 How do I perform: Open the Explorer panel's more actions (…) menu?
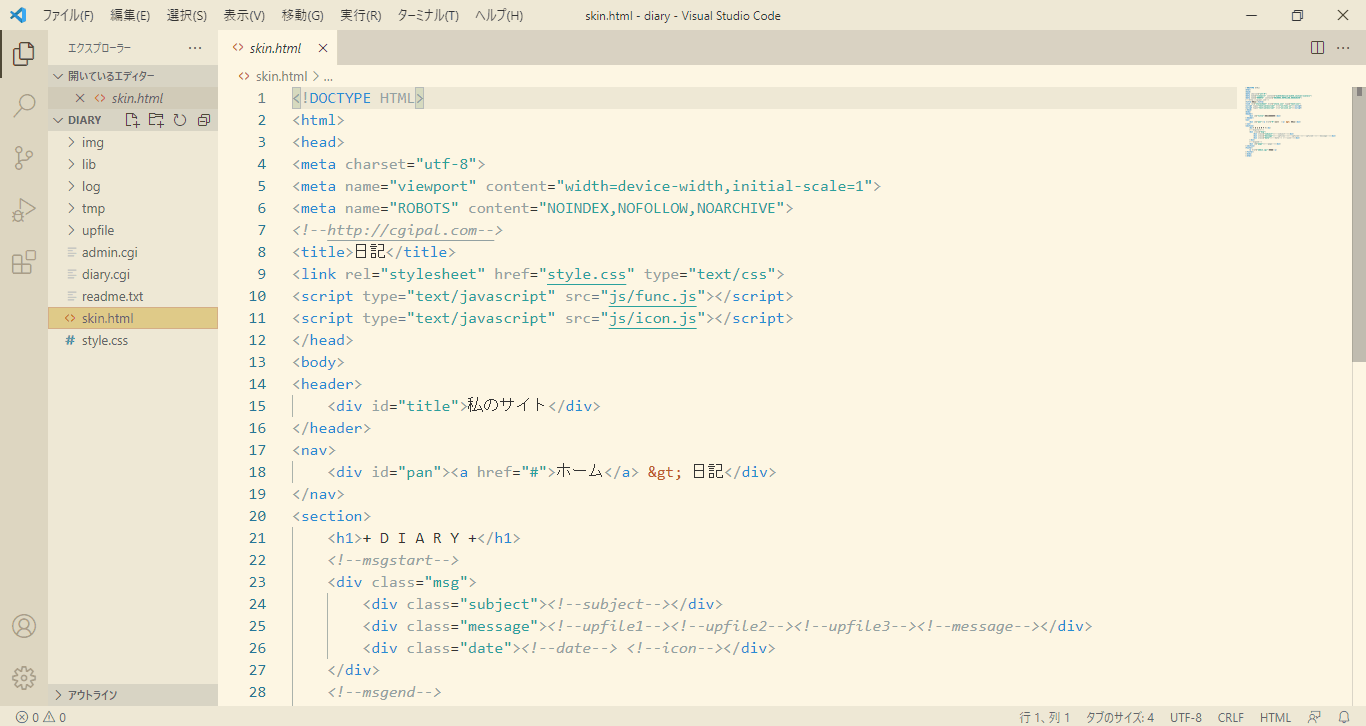[x=195, y=48]
